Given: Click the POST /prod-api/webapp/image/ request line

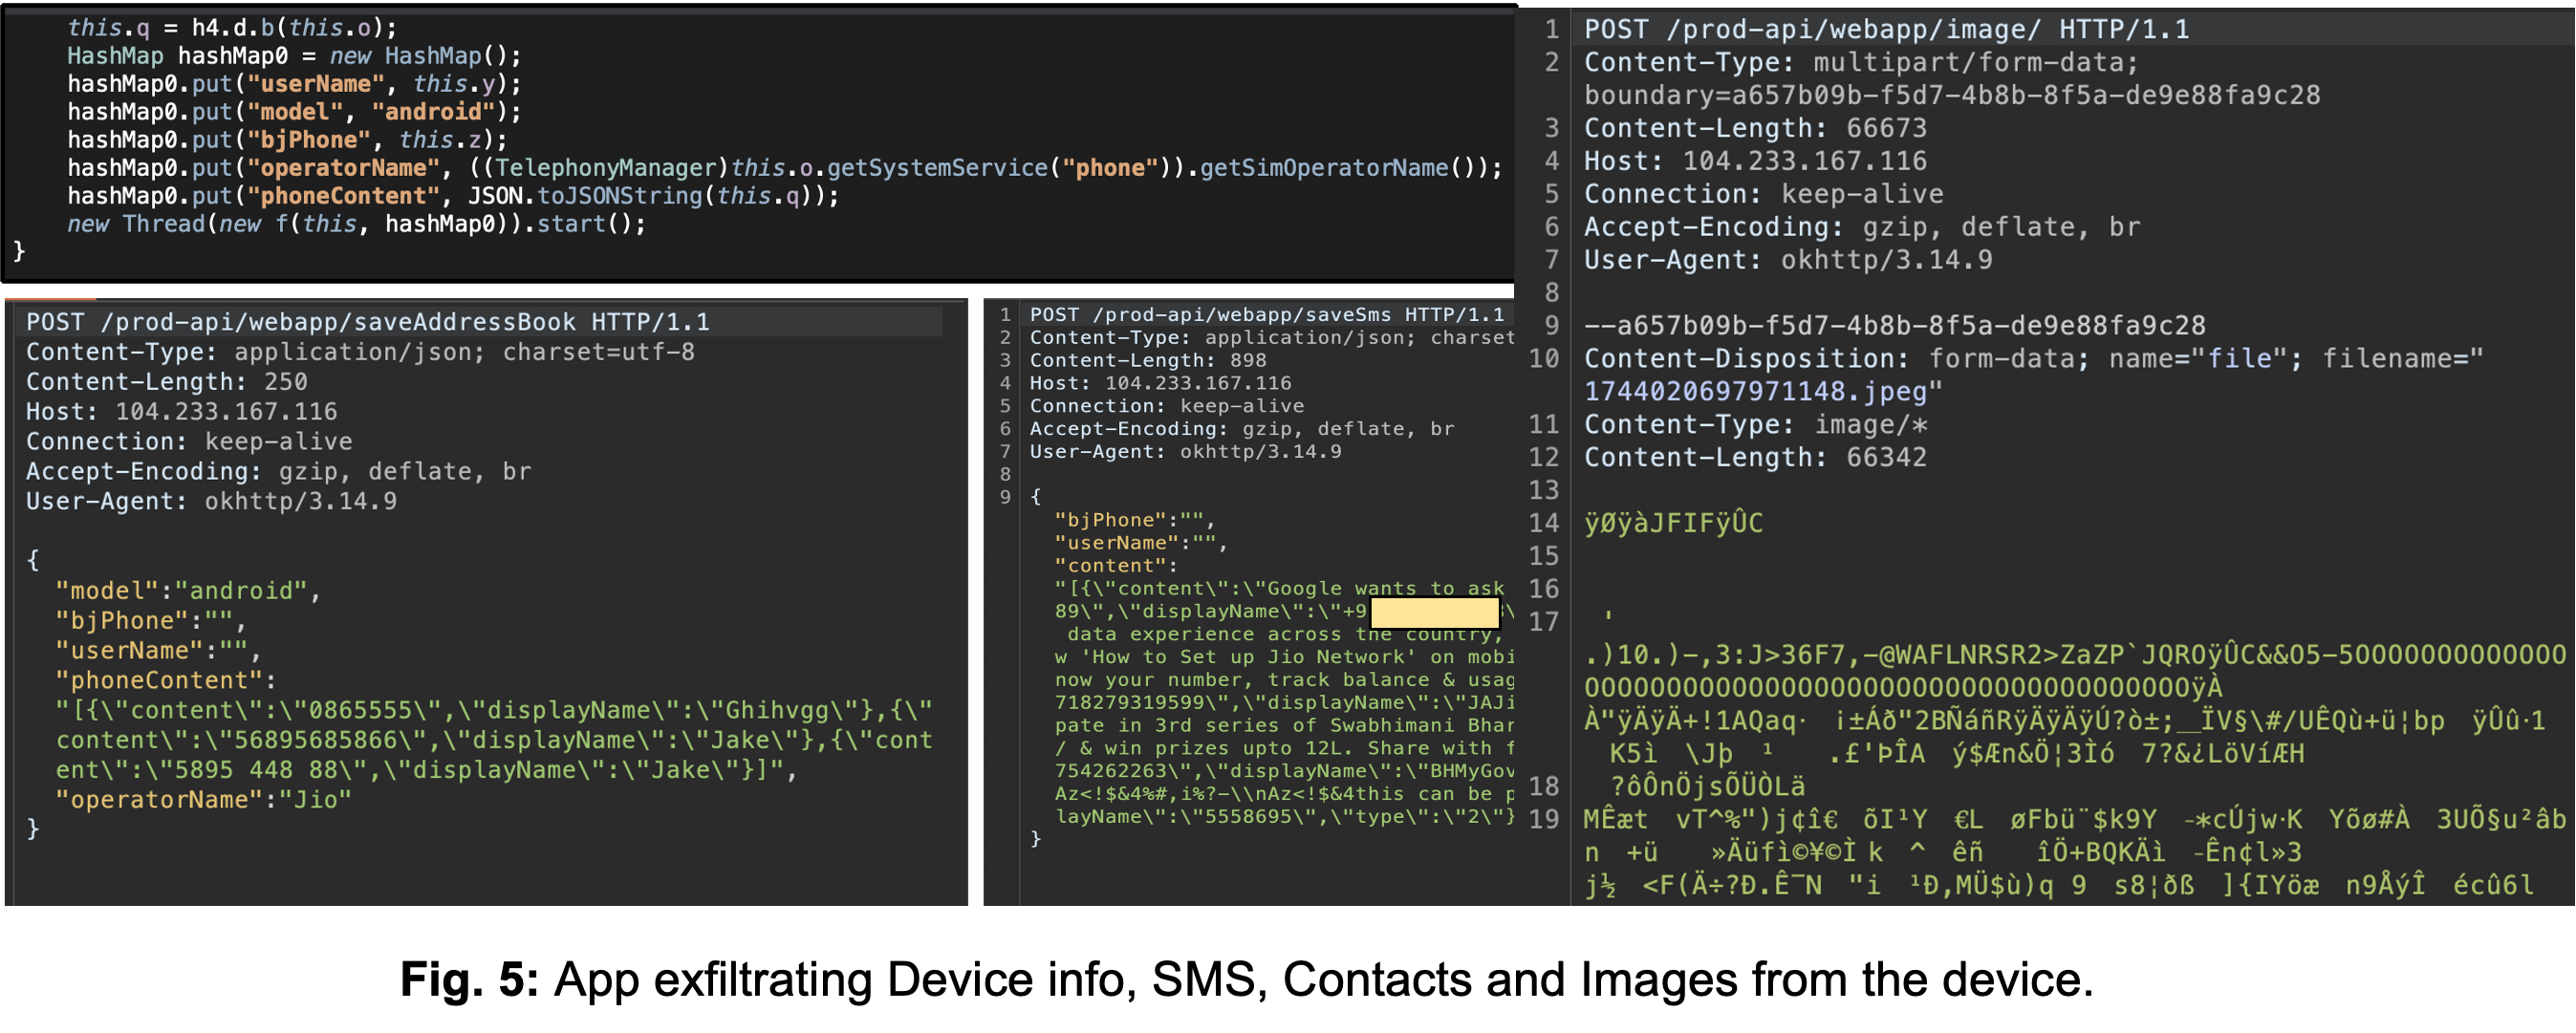Looking at the screenshot, I should click(1885, 29).
